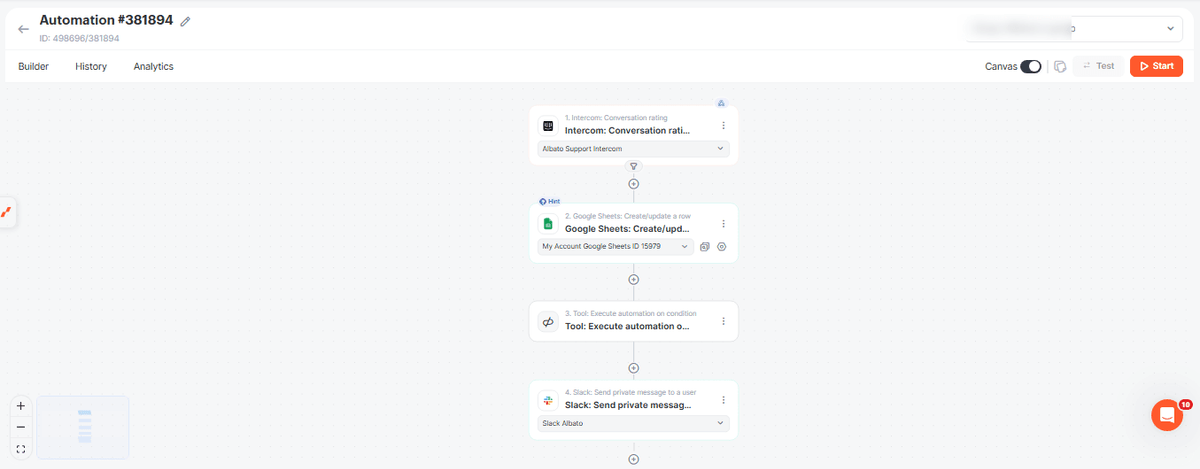Click the copy automation icon beside Canvas toggle

tap(1060, 67)
